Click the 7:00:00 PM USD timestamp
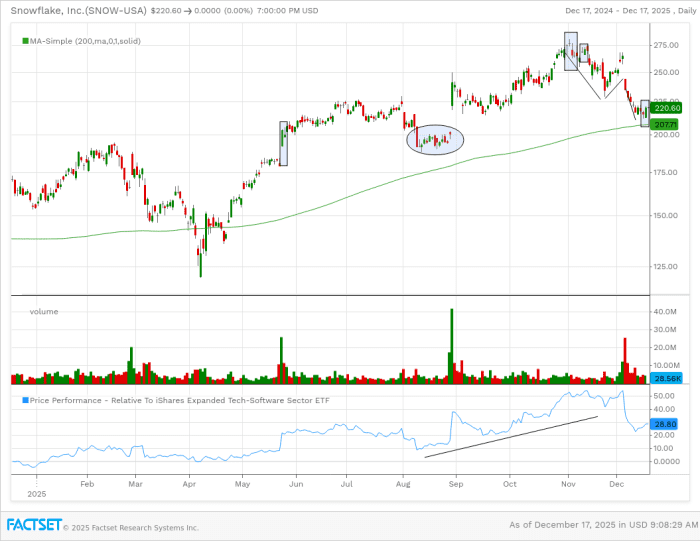The image size is (700, 541). click(x=287, y=11)
